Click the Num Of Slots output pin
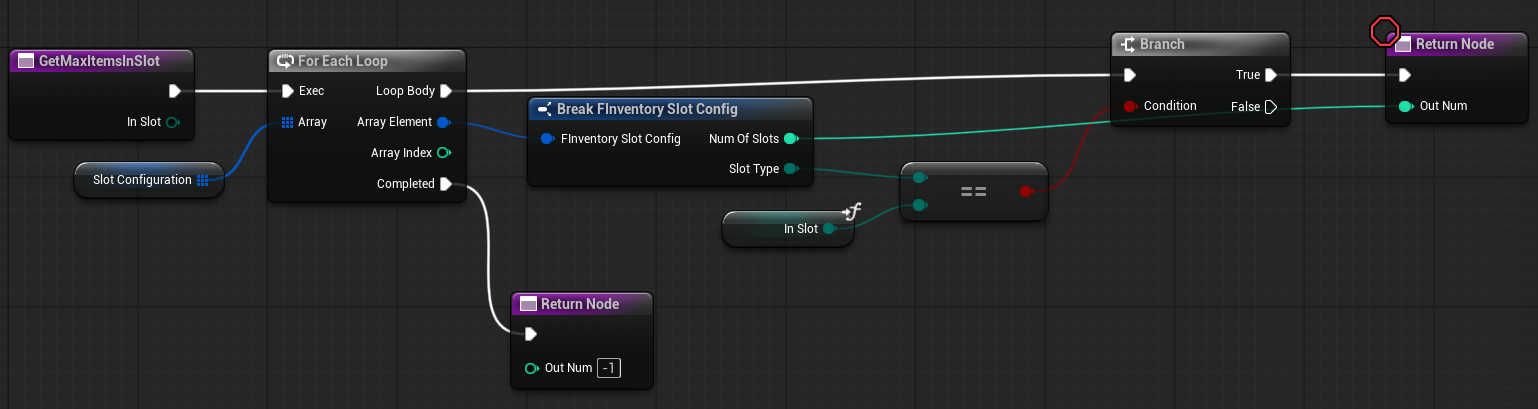1538x409 pixels. tap(790, 139)
